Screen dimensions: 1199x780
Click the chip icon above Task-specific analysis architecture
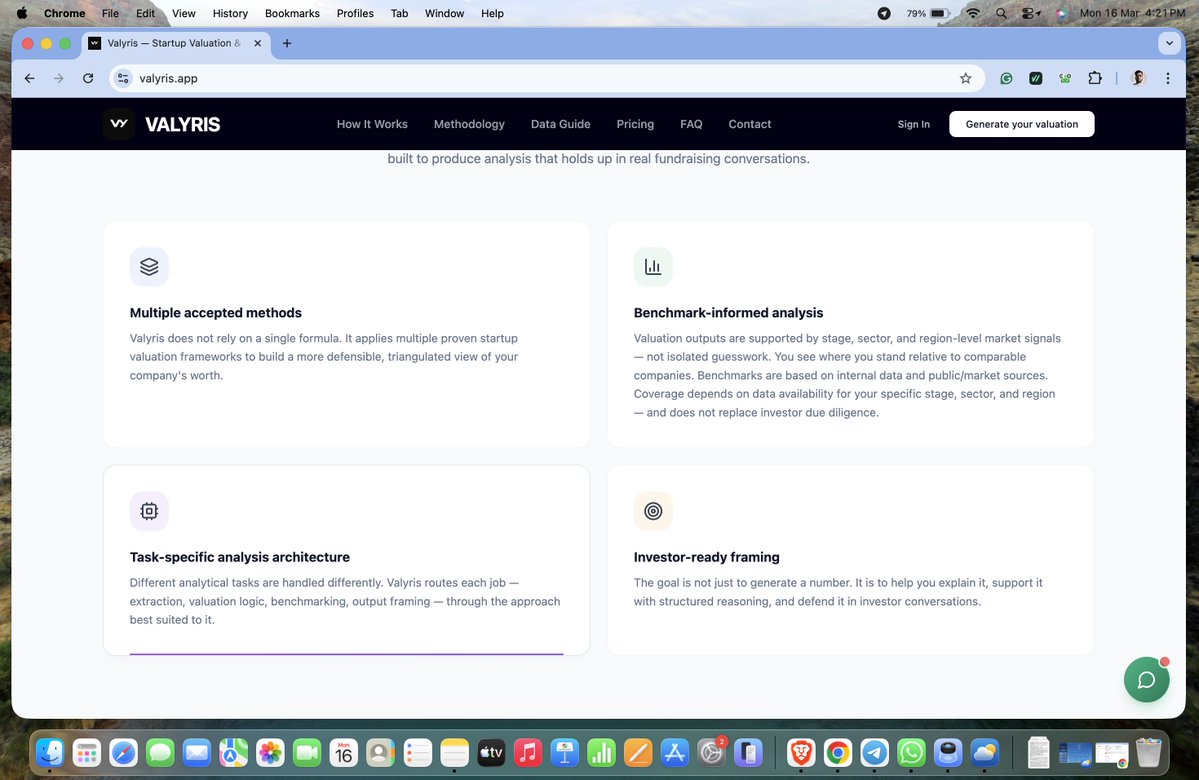[149, 511]
